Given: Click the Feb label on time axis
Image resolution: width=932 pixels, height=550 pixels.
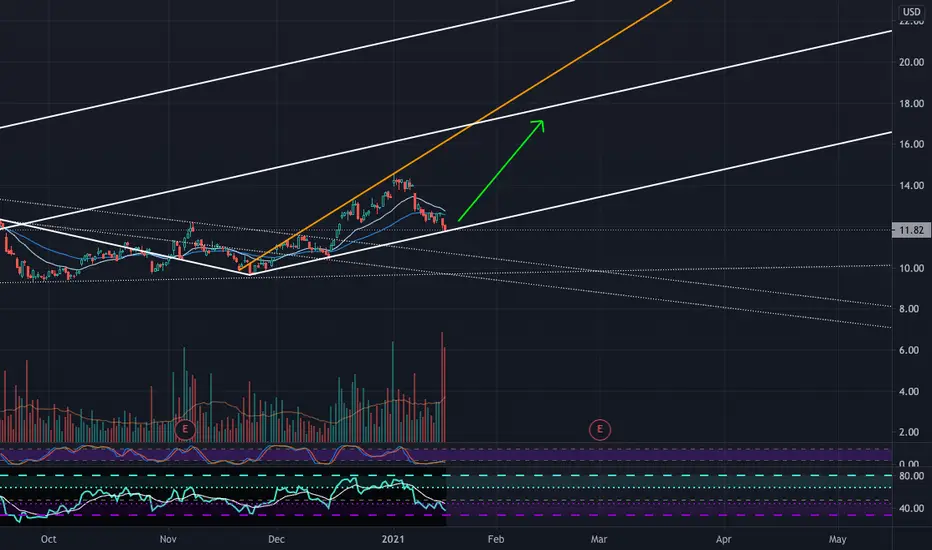Looking at the screenshot, I should tap(496, 539).
